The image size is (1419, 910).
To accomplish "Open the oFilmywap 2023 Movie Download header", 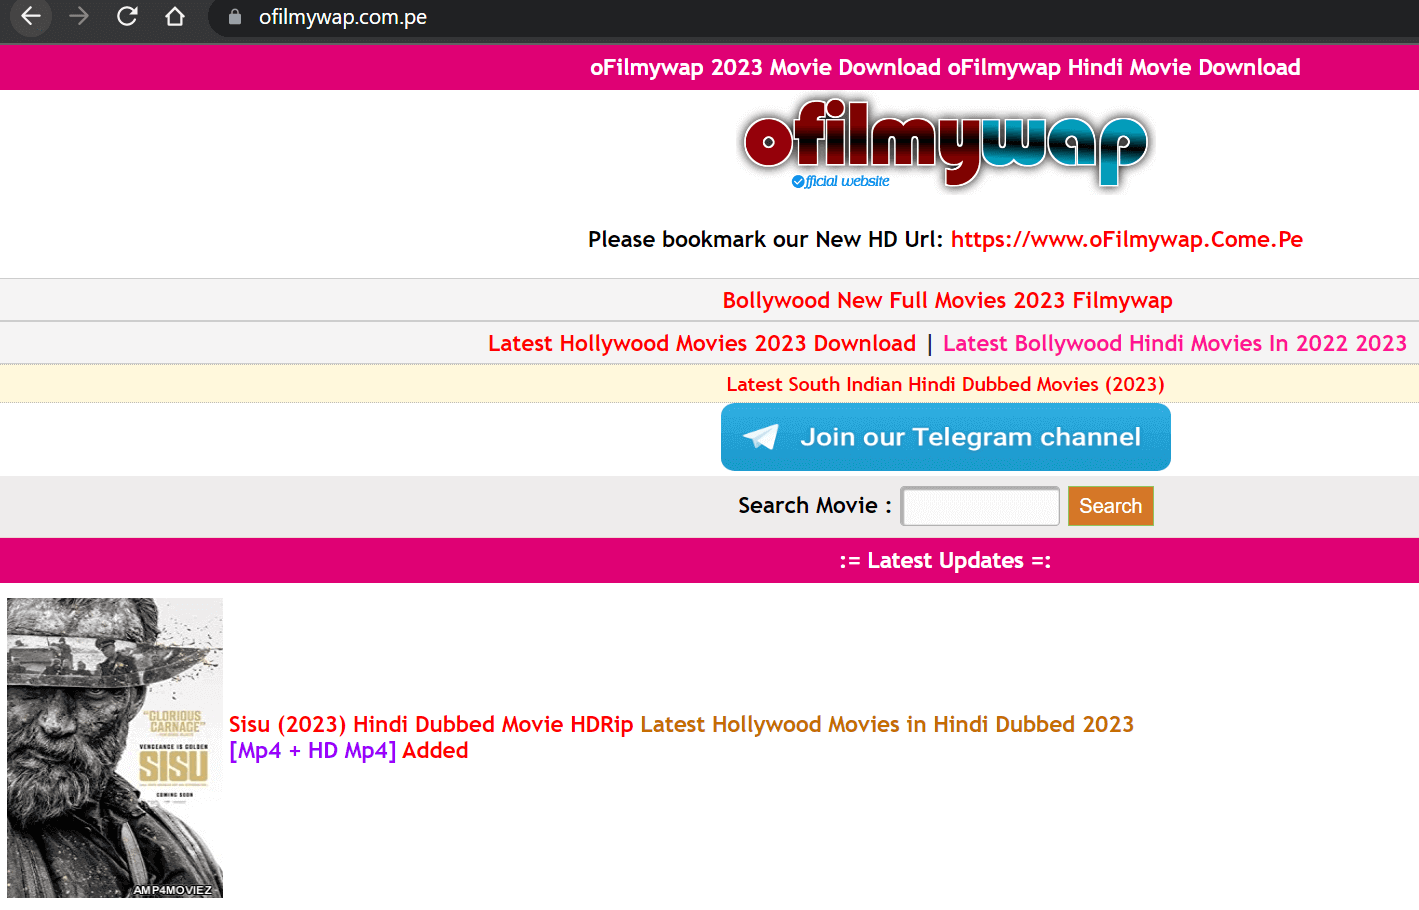I will click(945, 67).
